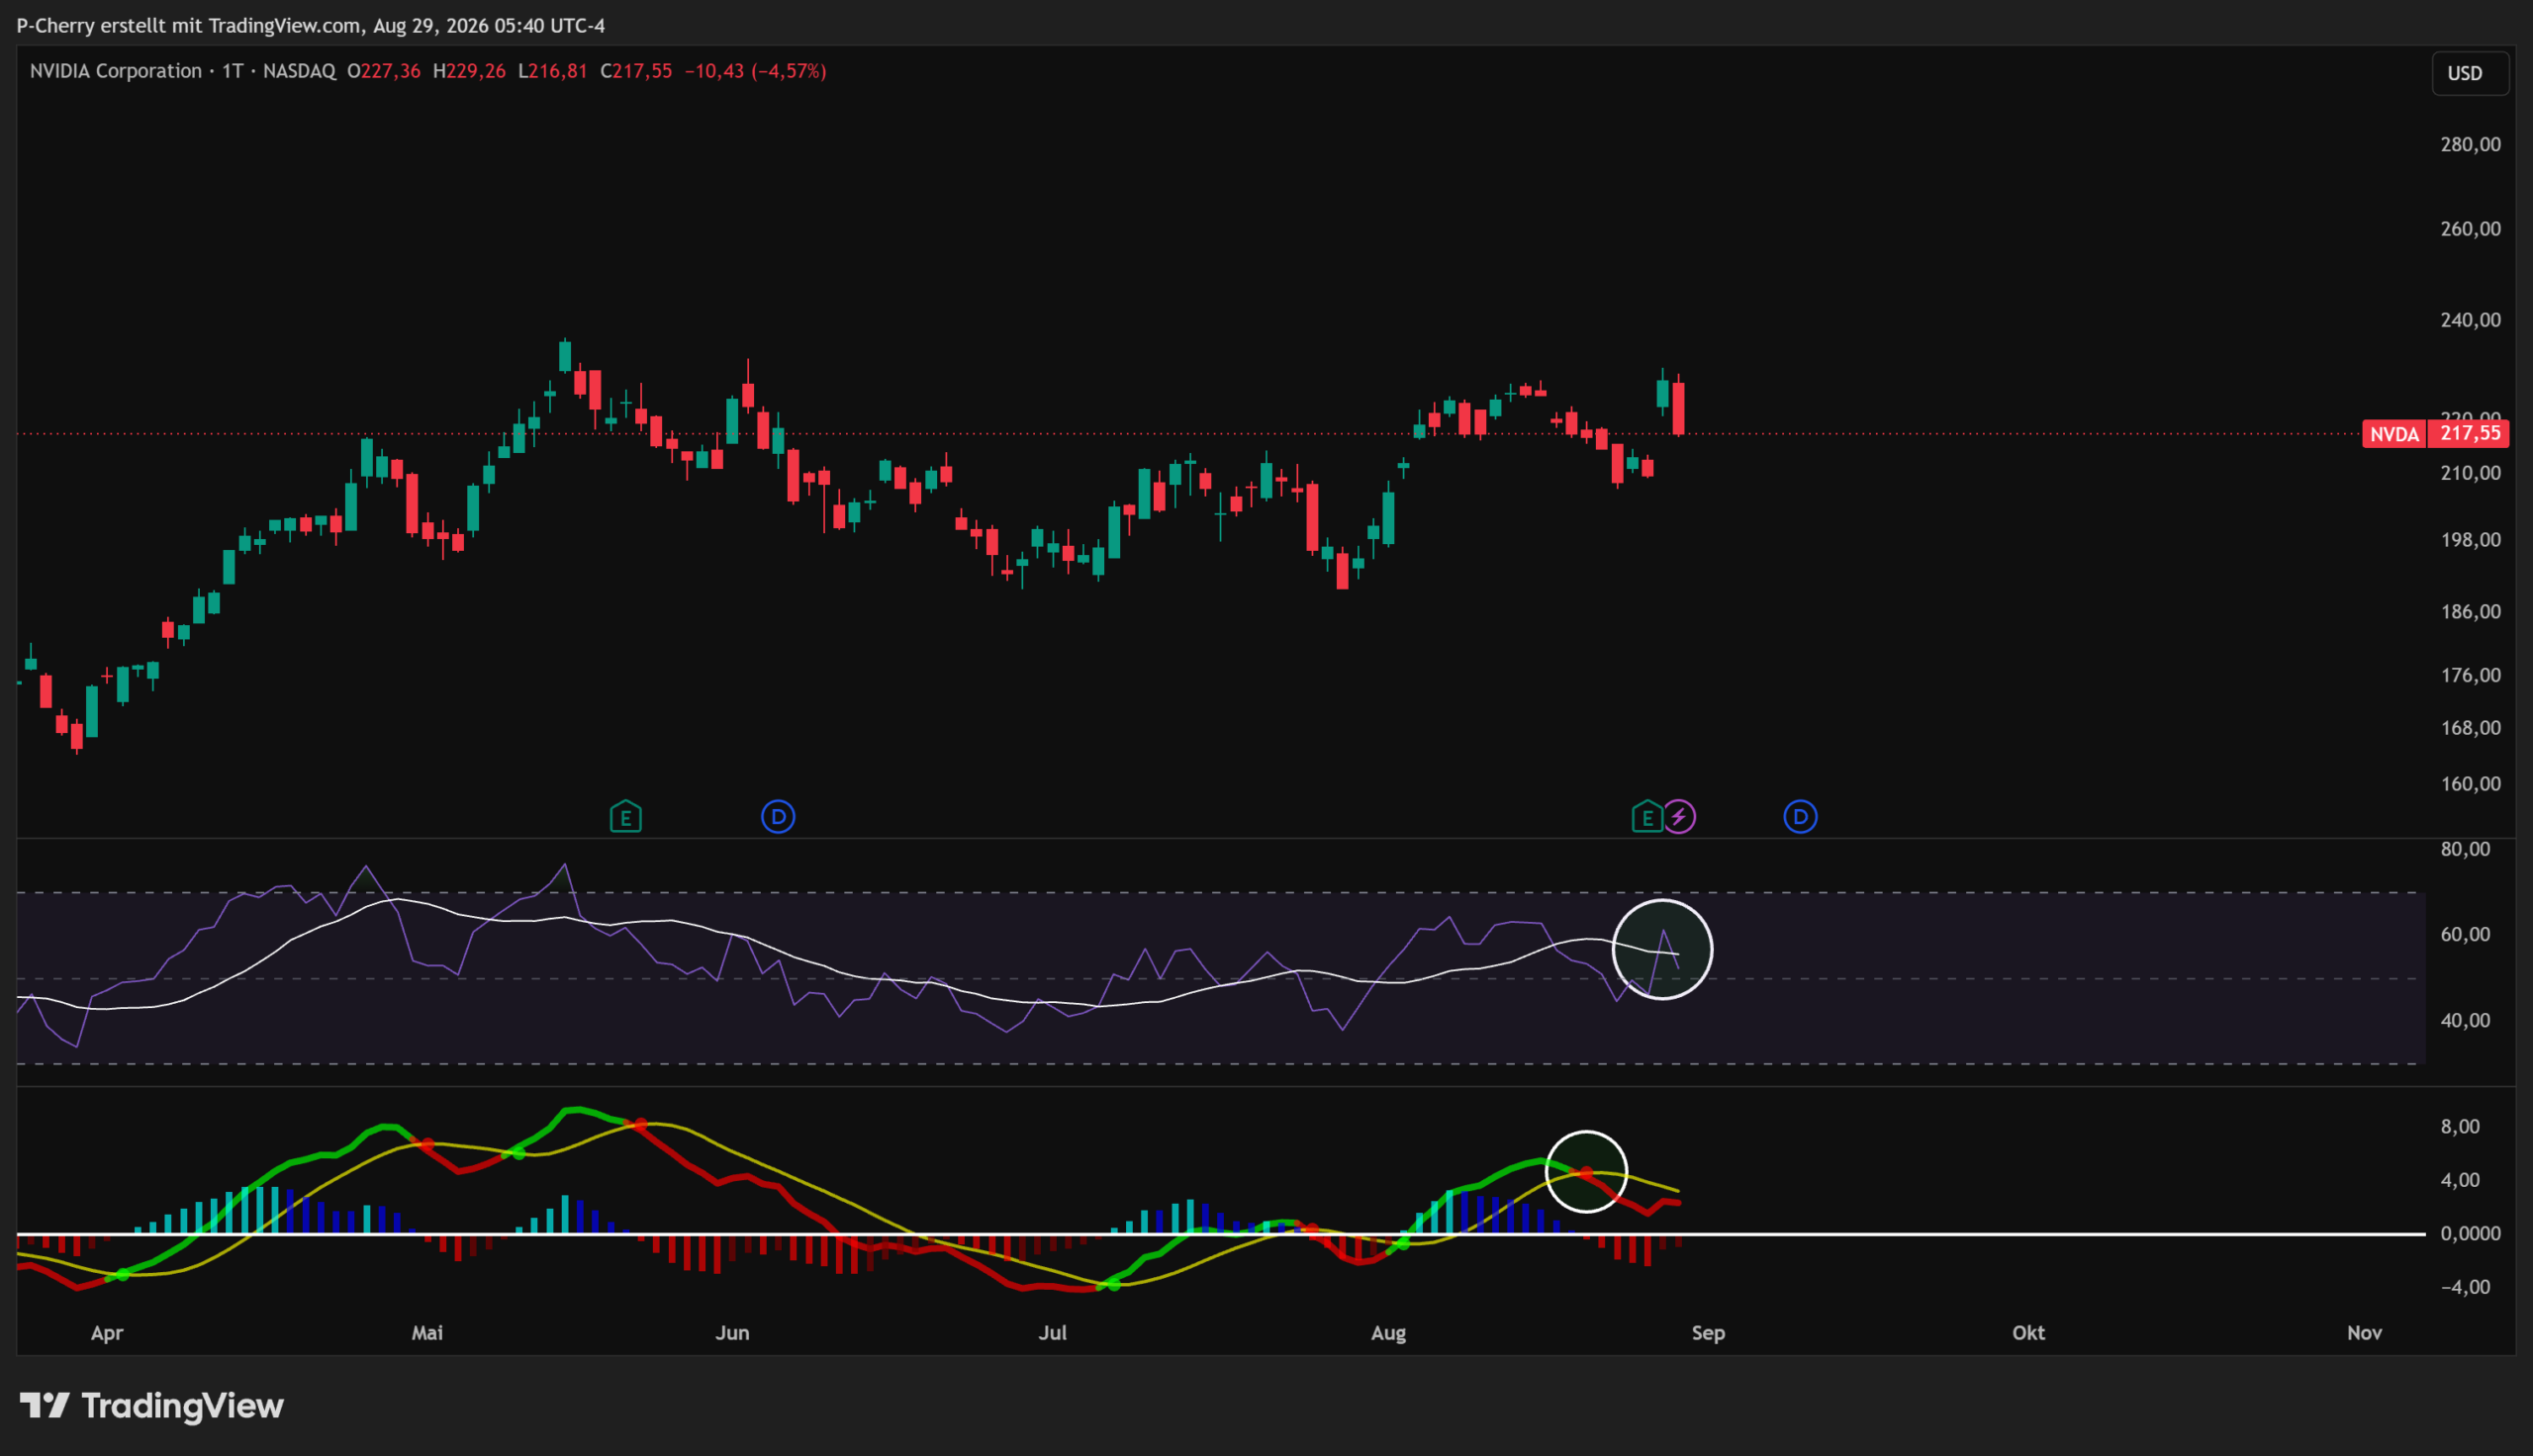The height and width of the screenshot is (1456, 2533).
Task: Click the RSI pane 60,00 axis label
Action: 2465,934
